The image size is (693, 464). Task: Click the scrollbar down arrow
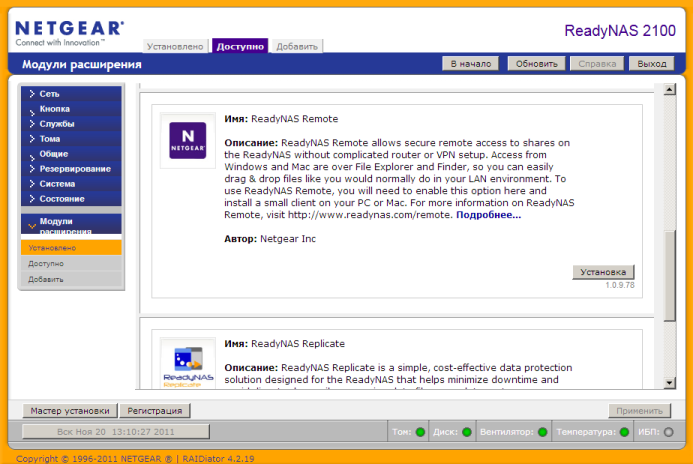pos(670,383)
